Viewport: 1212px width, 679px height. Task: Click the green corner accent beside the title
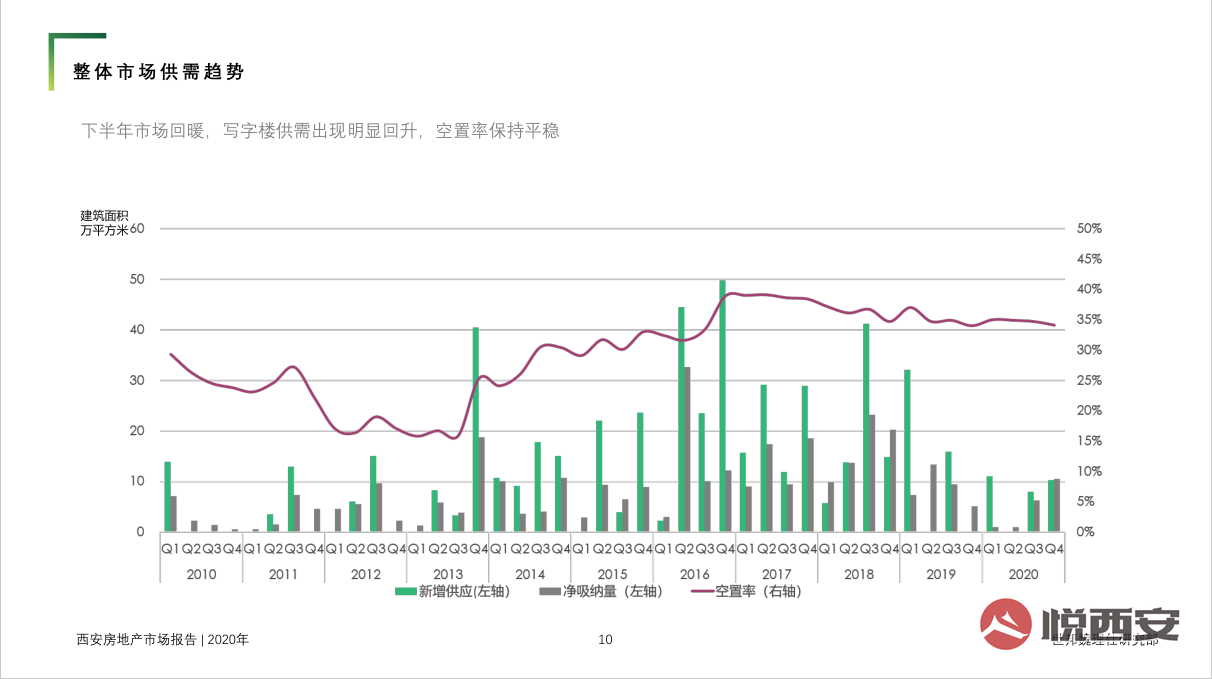coord(52,60)
